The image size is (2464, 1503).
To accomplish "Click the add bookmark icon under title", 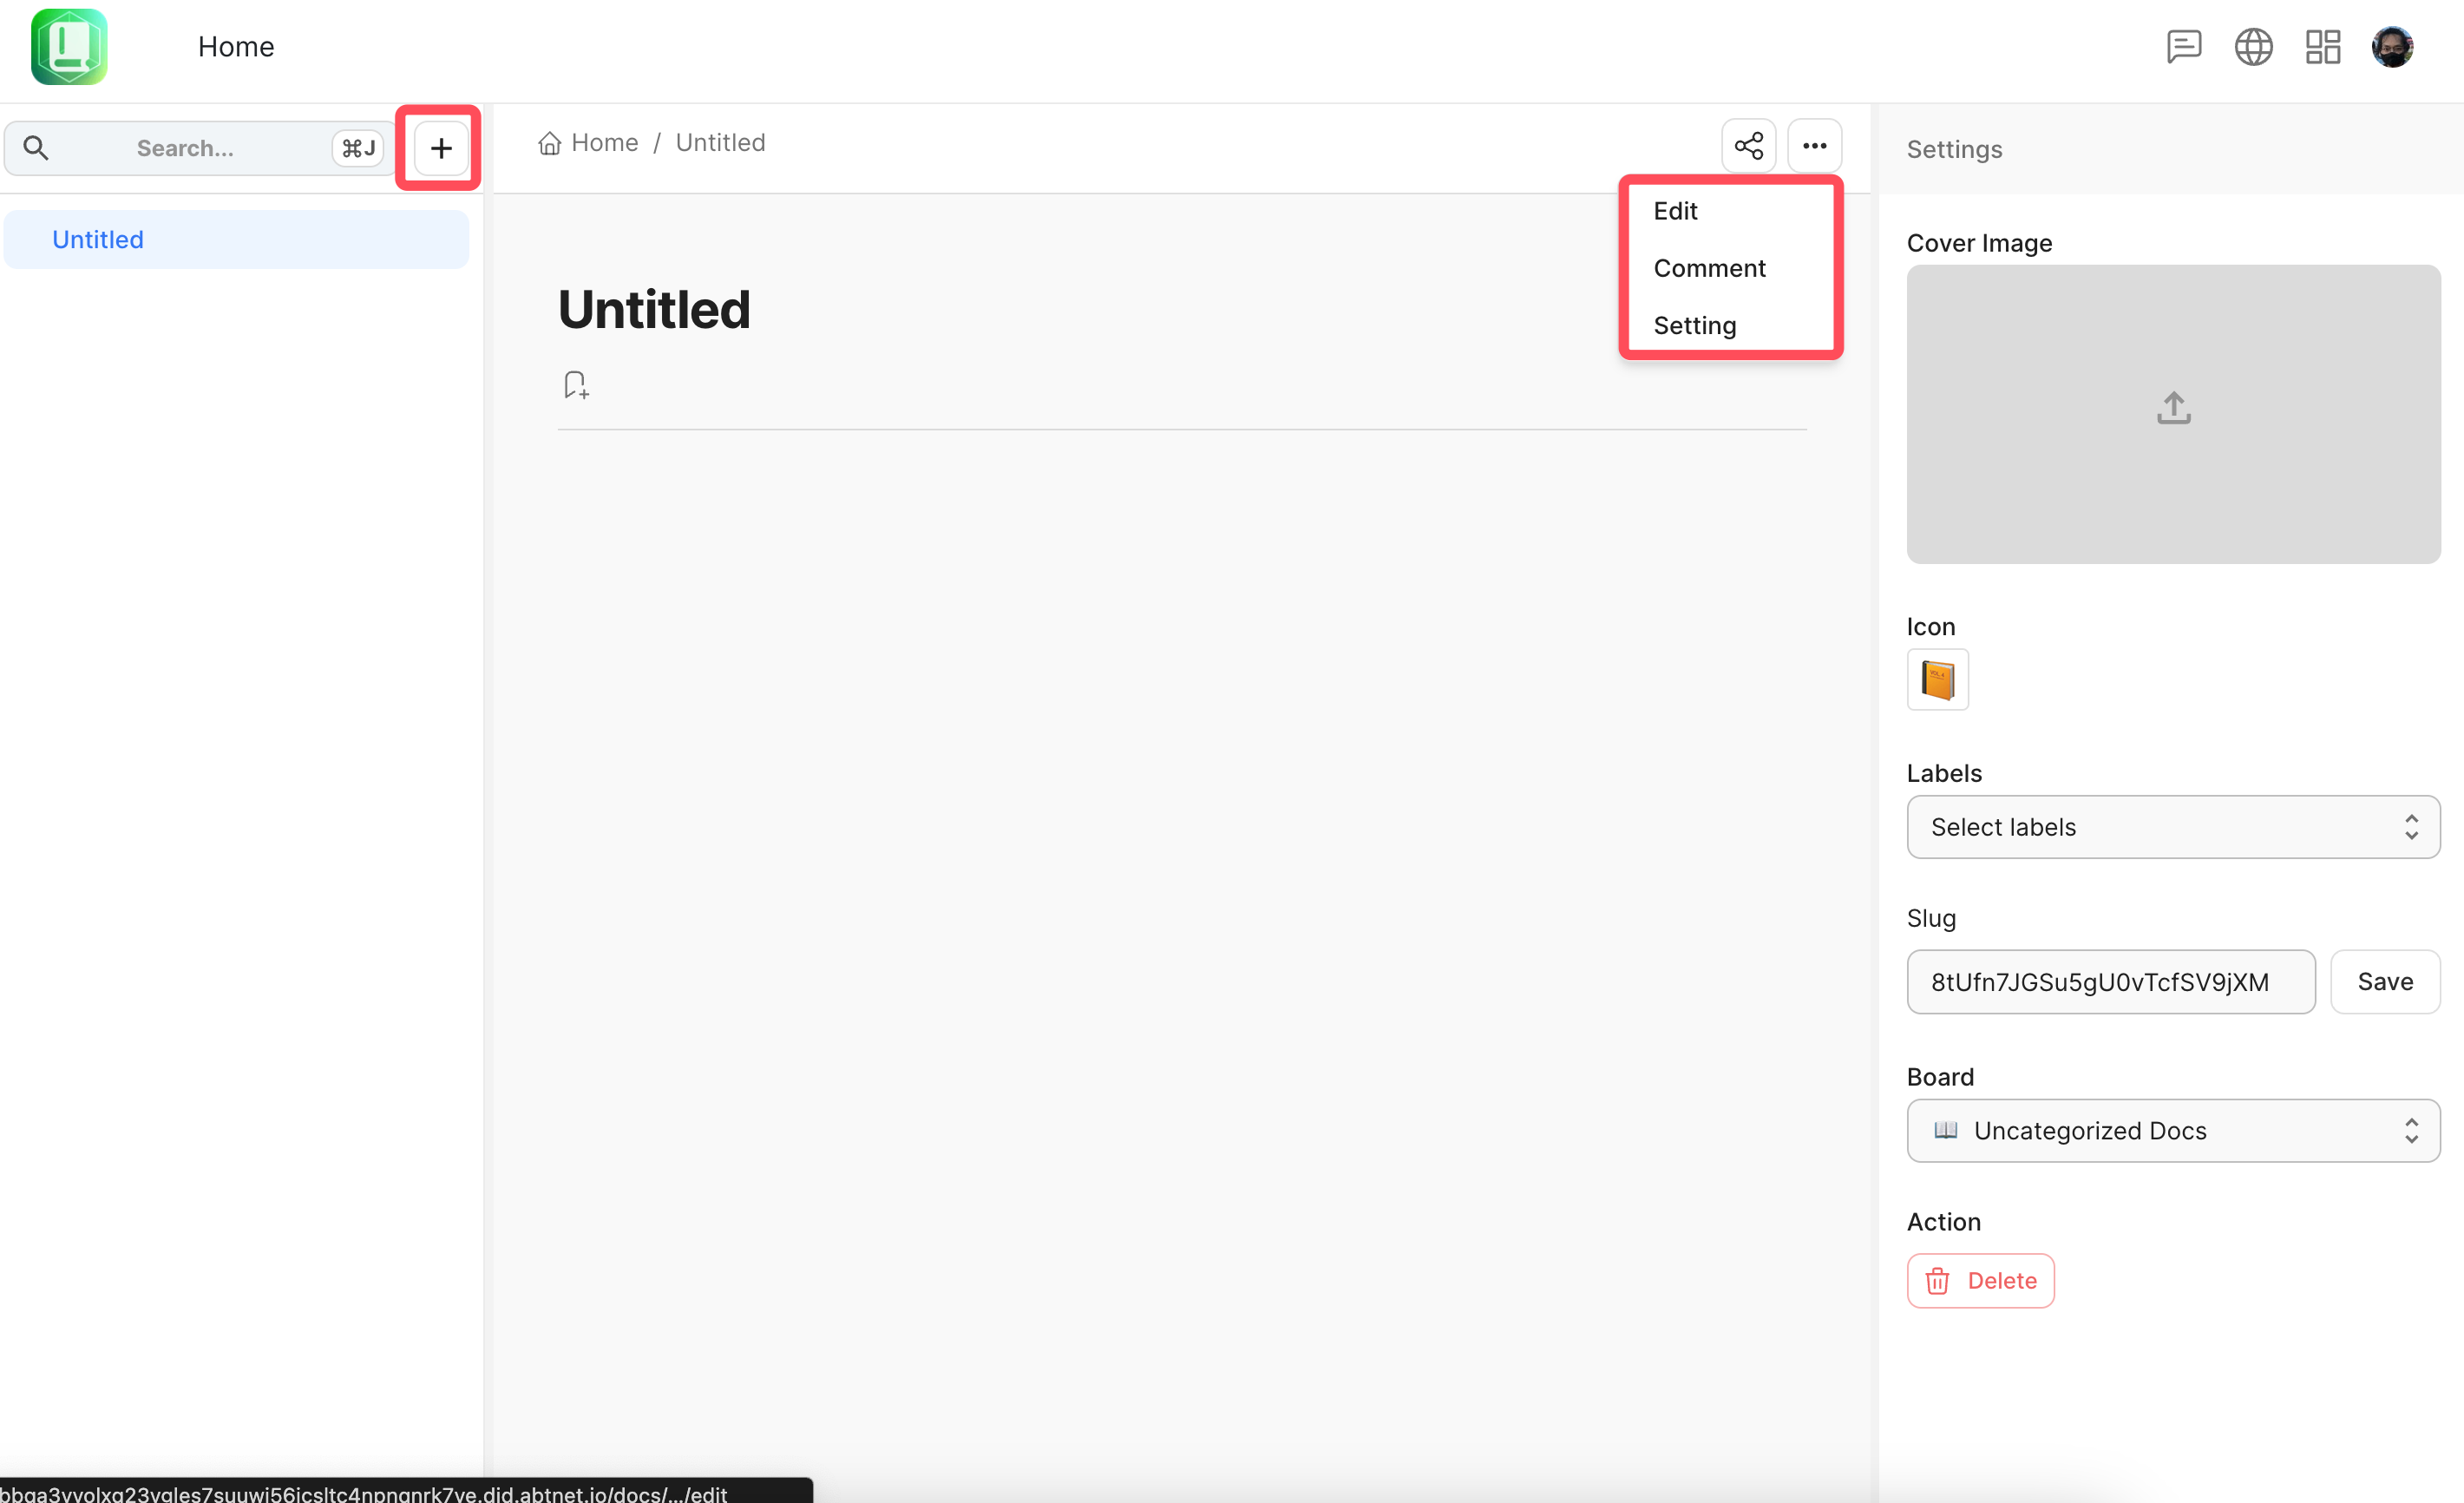I will pos(575,385).
